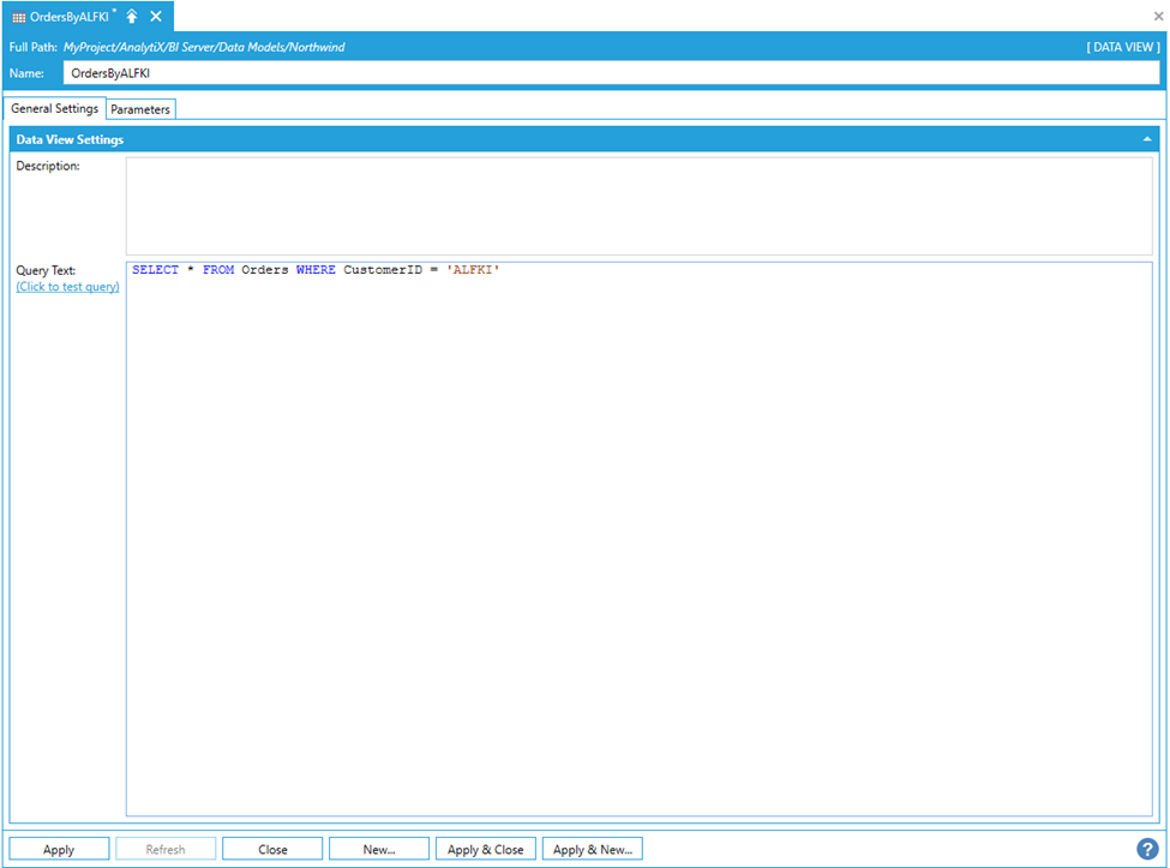Collapse the Data View Settings section
This screenshot has height=868, width=1170.
pos(1147,140)
